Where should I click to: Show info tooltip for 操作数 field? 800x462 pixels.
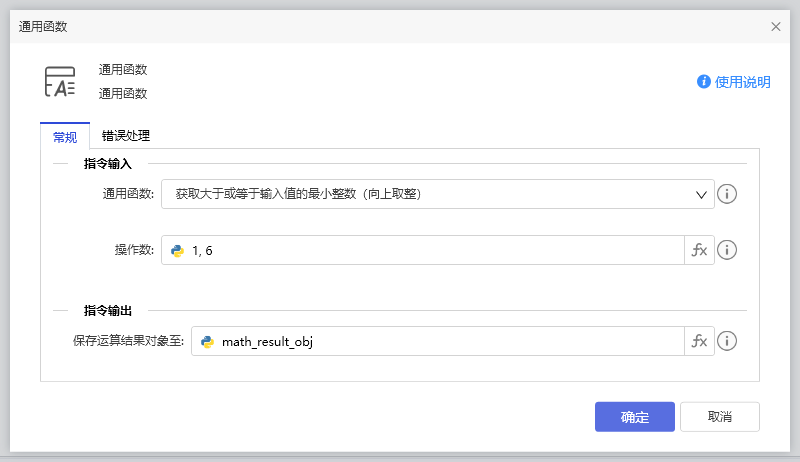(x=728, y=250)
